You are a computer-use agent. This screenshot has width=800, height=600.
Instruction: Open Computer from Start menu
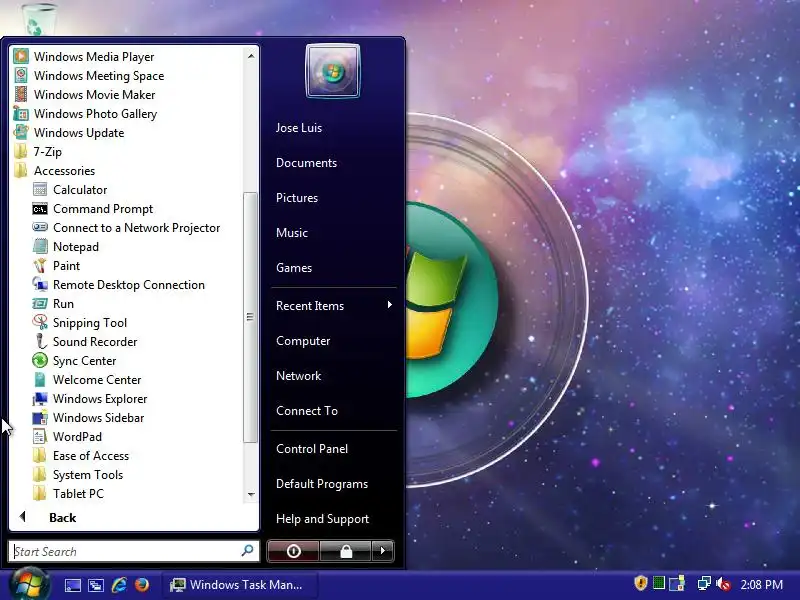pos(303,341)
